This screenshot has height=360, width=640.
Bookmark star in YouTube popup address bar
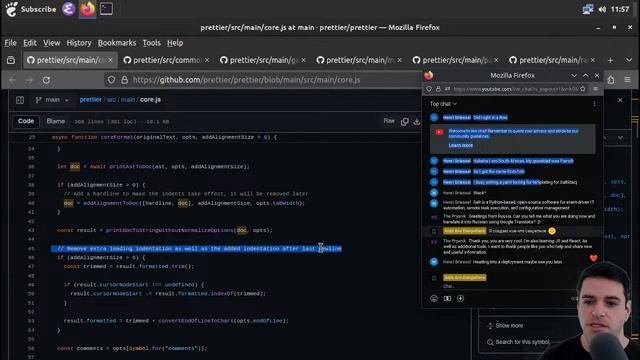click(583, 89)
